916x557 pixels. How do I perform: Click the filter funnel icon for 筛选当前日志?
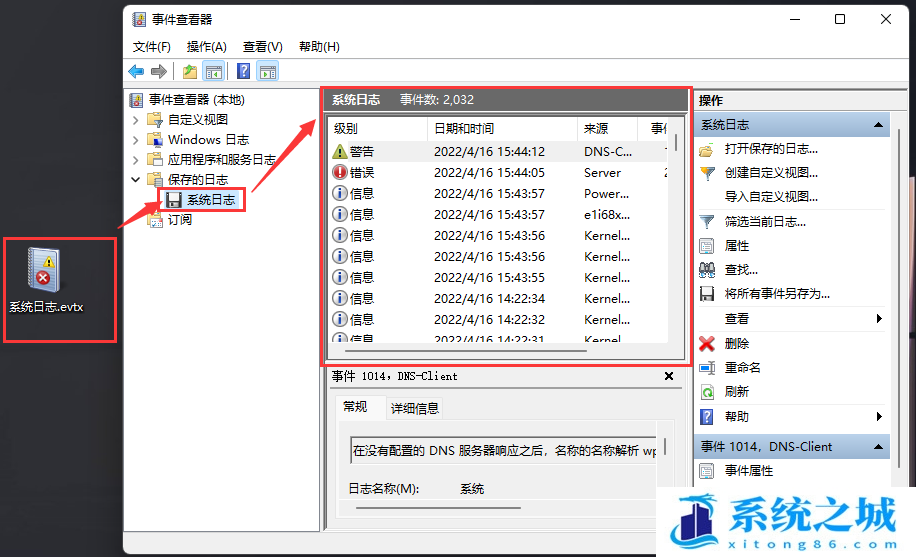(707, 221)
